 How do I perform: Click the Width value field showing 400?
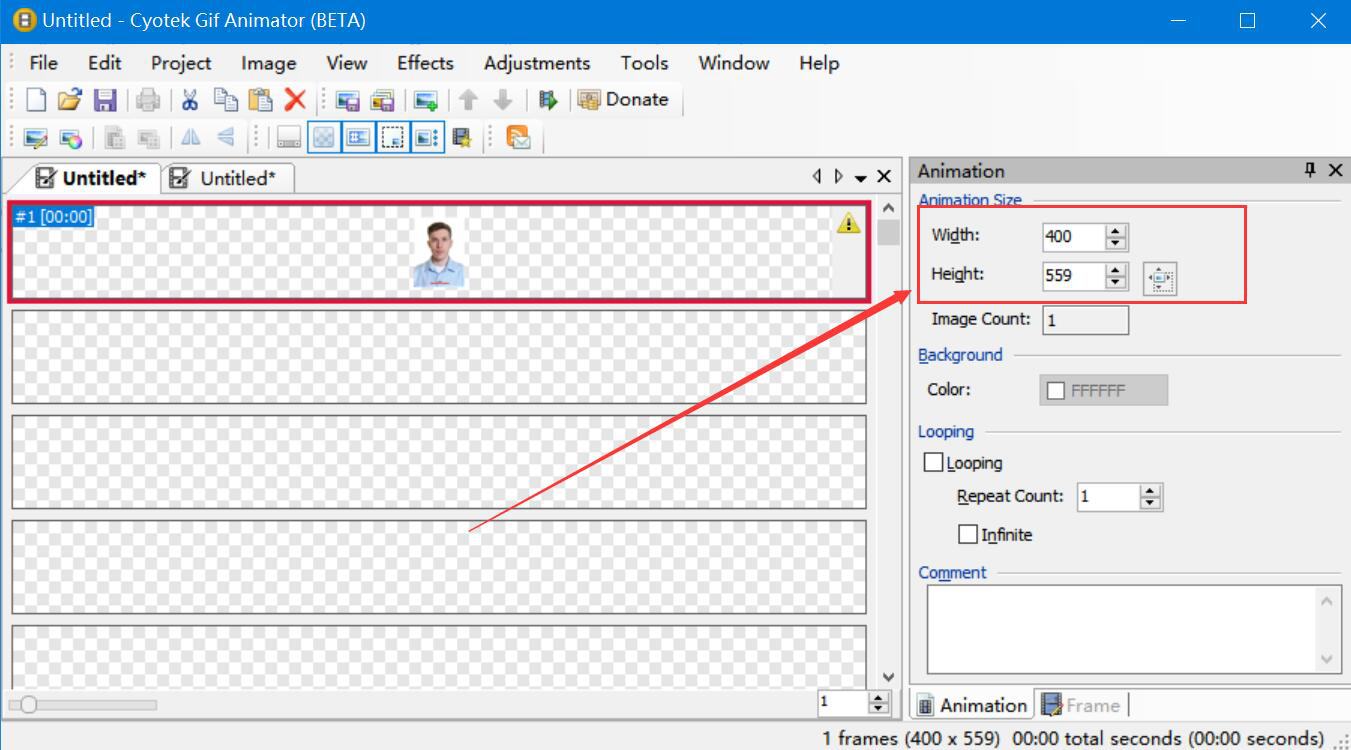click(1074, 237)
